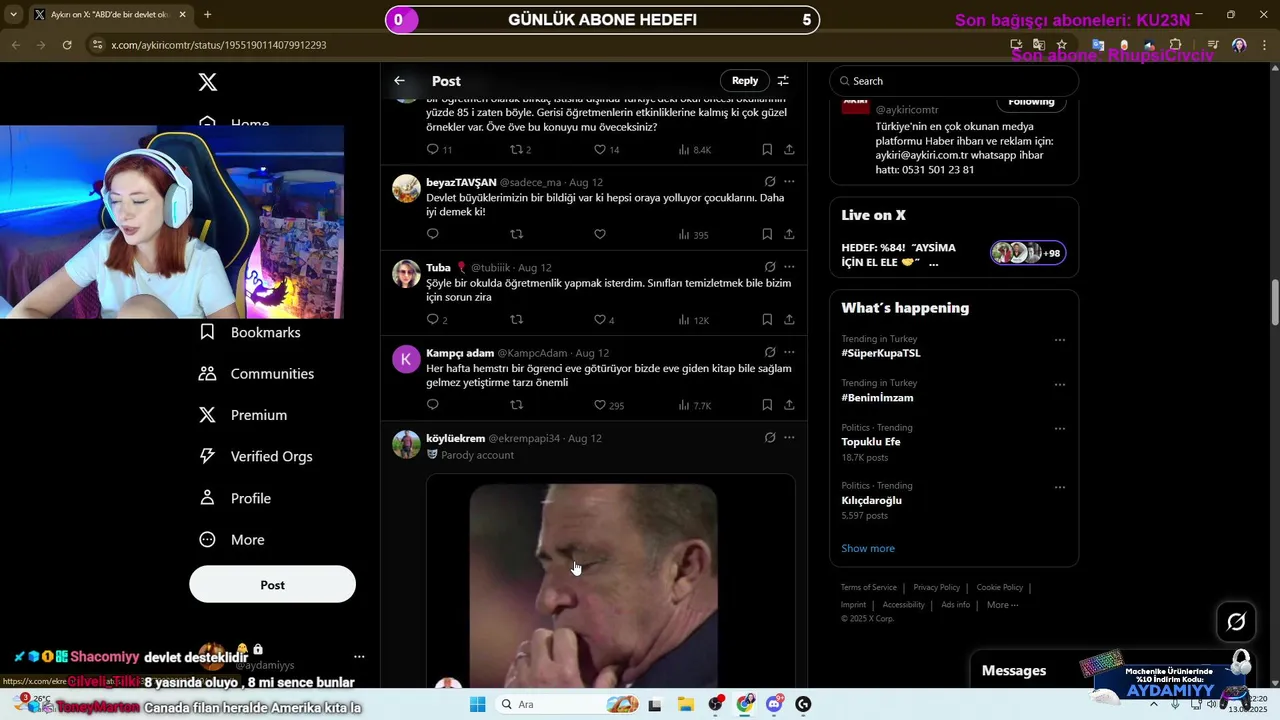The image size is (1280, 720).
Task: Open trending topic #Benimİmzam
Action: pyautogui.click(x=877, y=398)
